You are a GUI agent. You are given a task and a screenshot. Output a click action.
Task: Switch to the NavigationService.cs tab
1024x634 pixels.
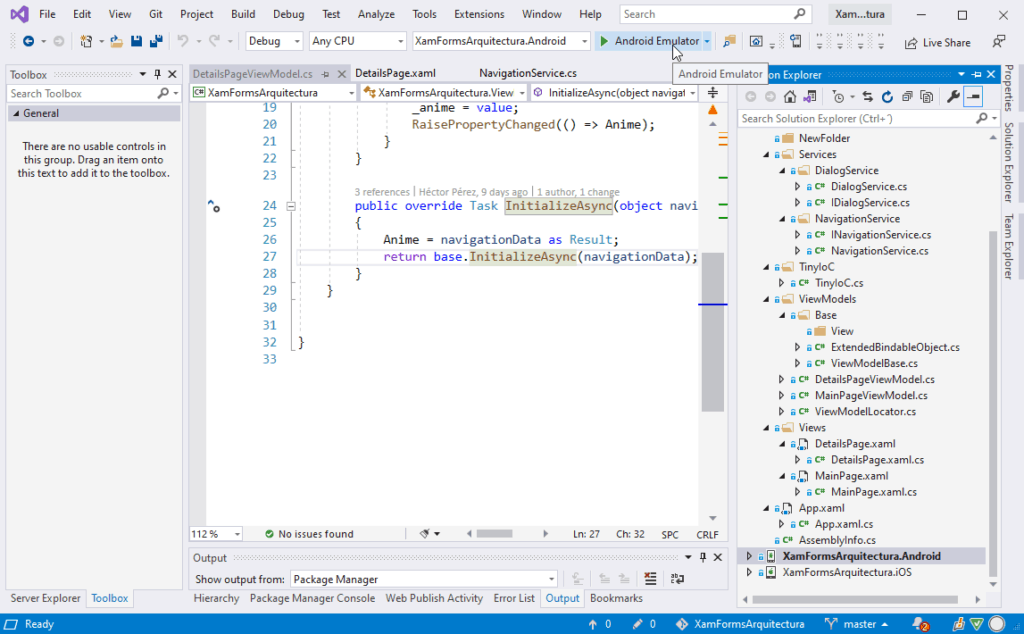point(528,73)
